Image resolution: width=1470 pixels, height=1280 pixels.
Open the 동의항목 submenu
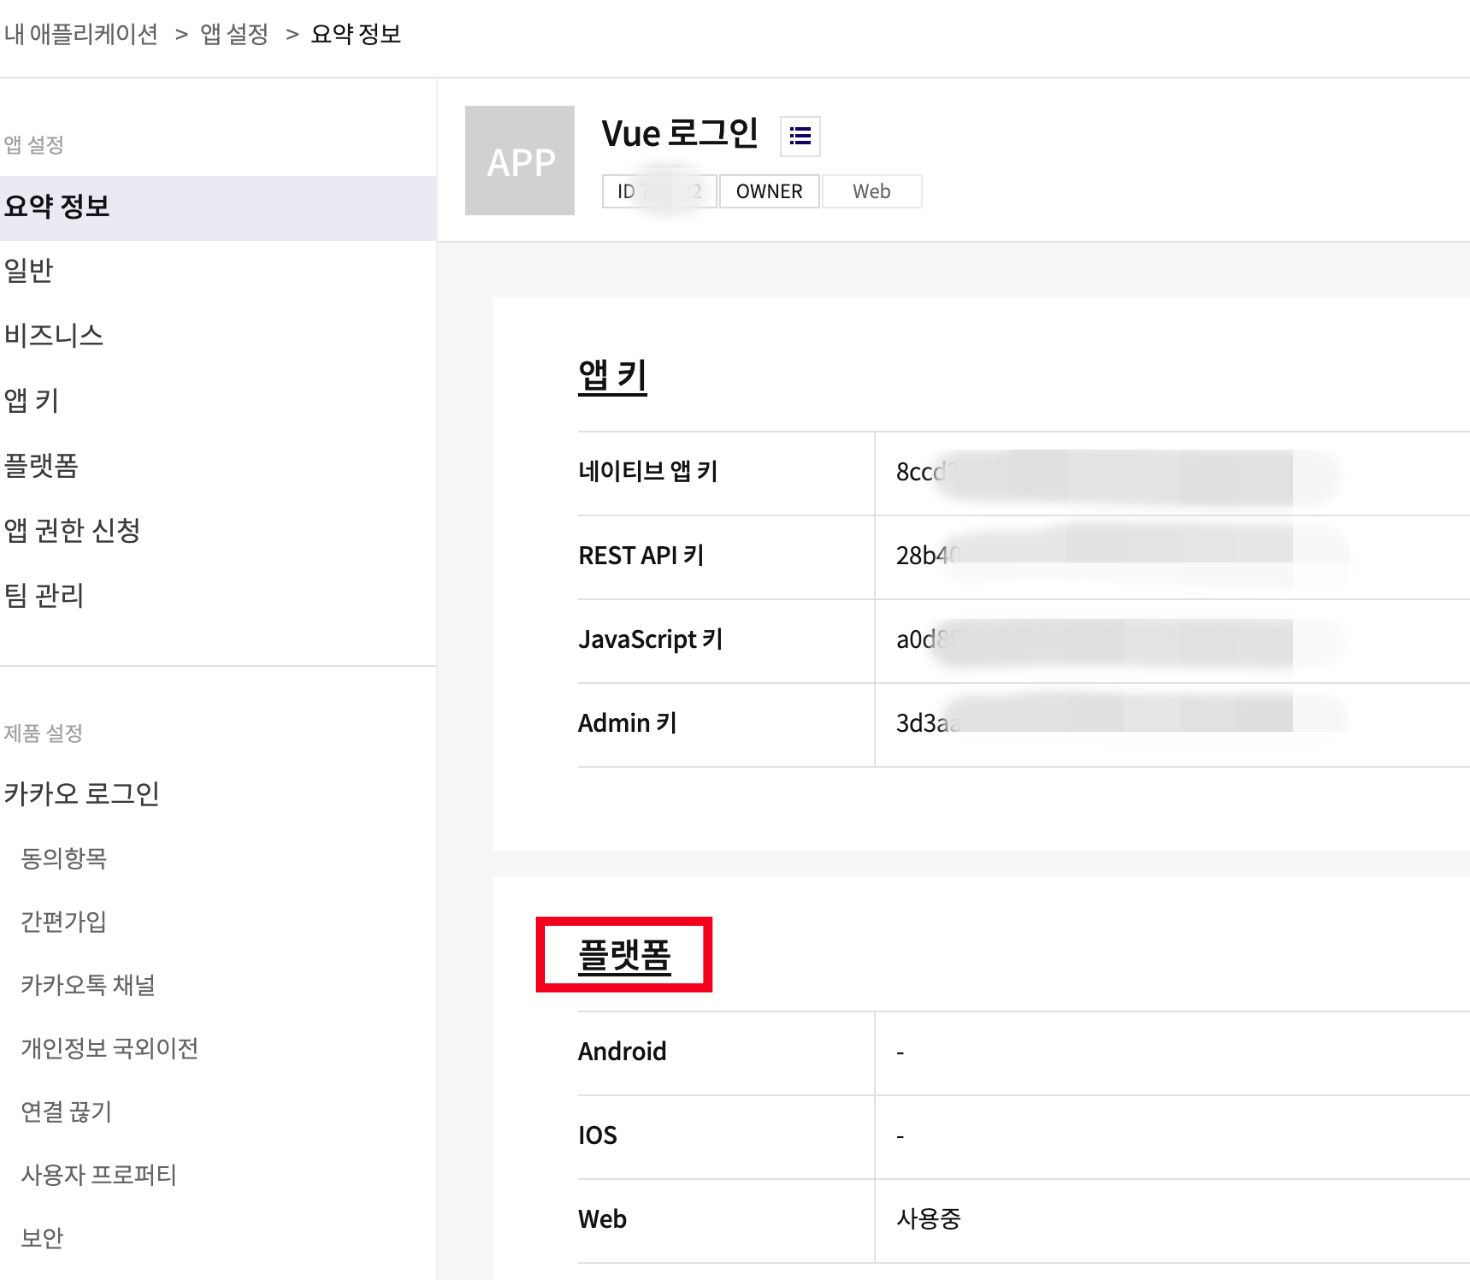click(64, 858)
